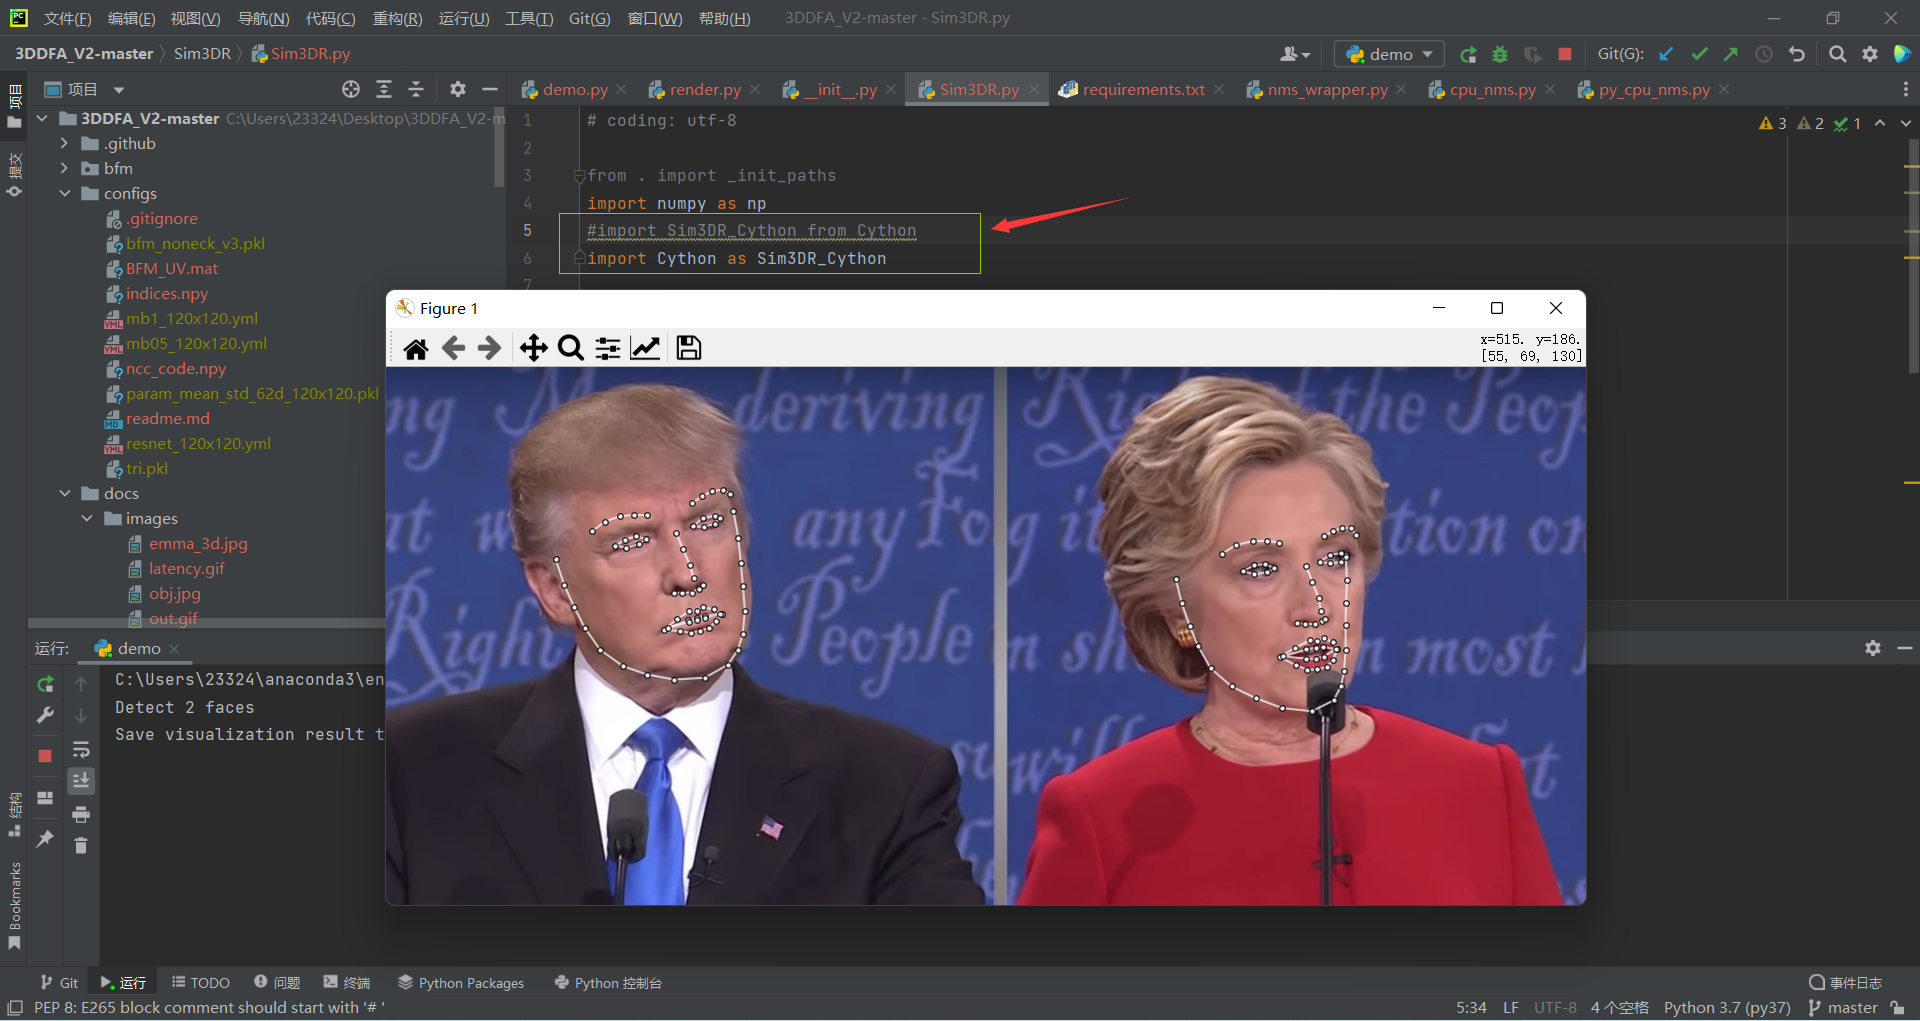Viewport: 1920px width, 1021px height.
Task: Go back to previous view in Figure 1
Action: [x=453, y=348]
